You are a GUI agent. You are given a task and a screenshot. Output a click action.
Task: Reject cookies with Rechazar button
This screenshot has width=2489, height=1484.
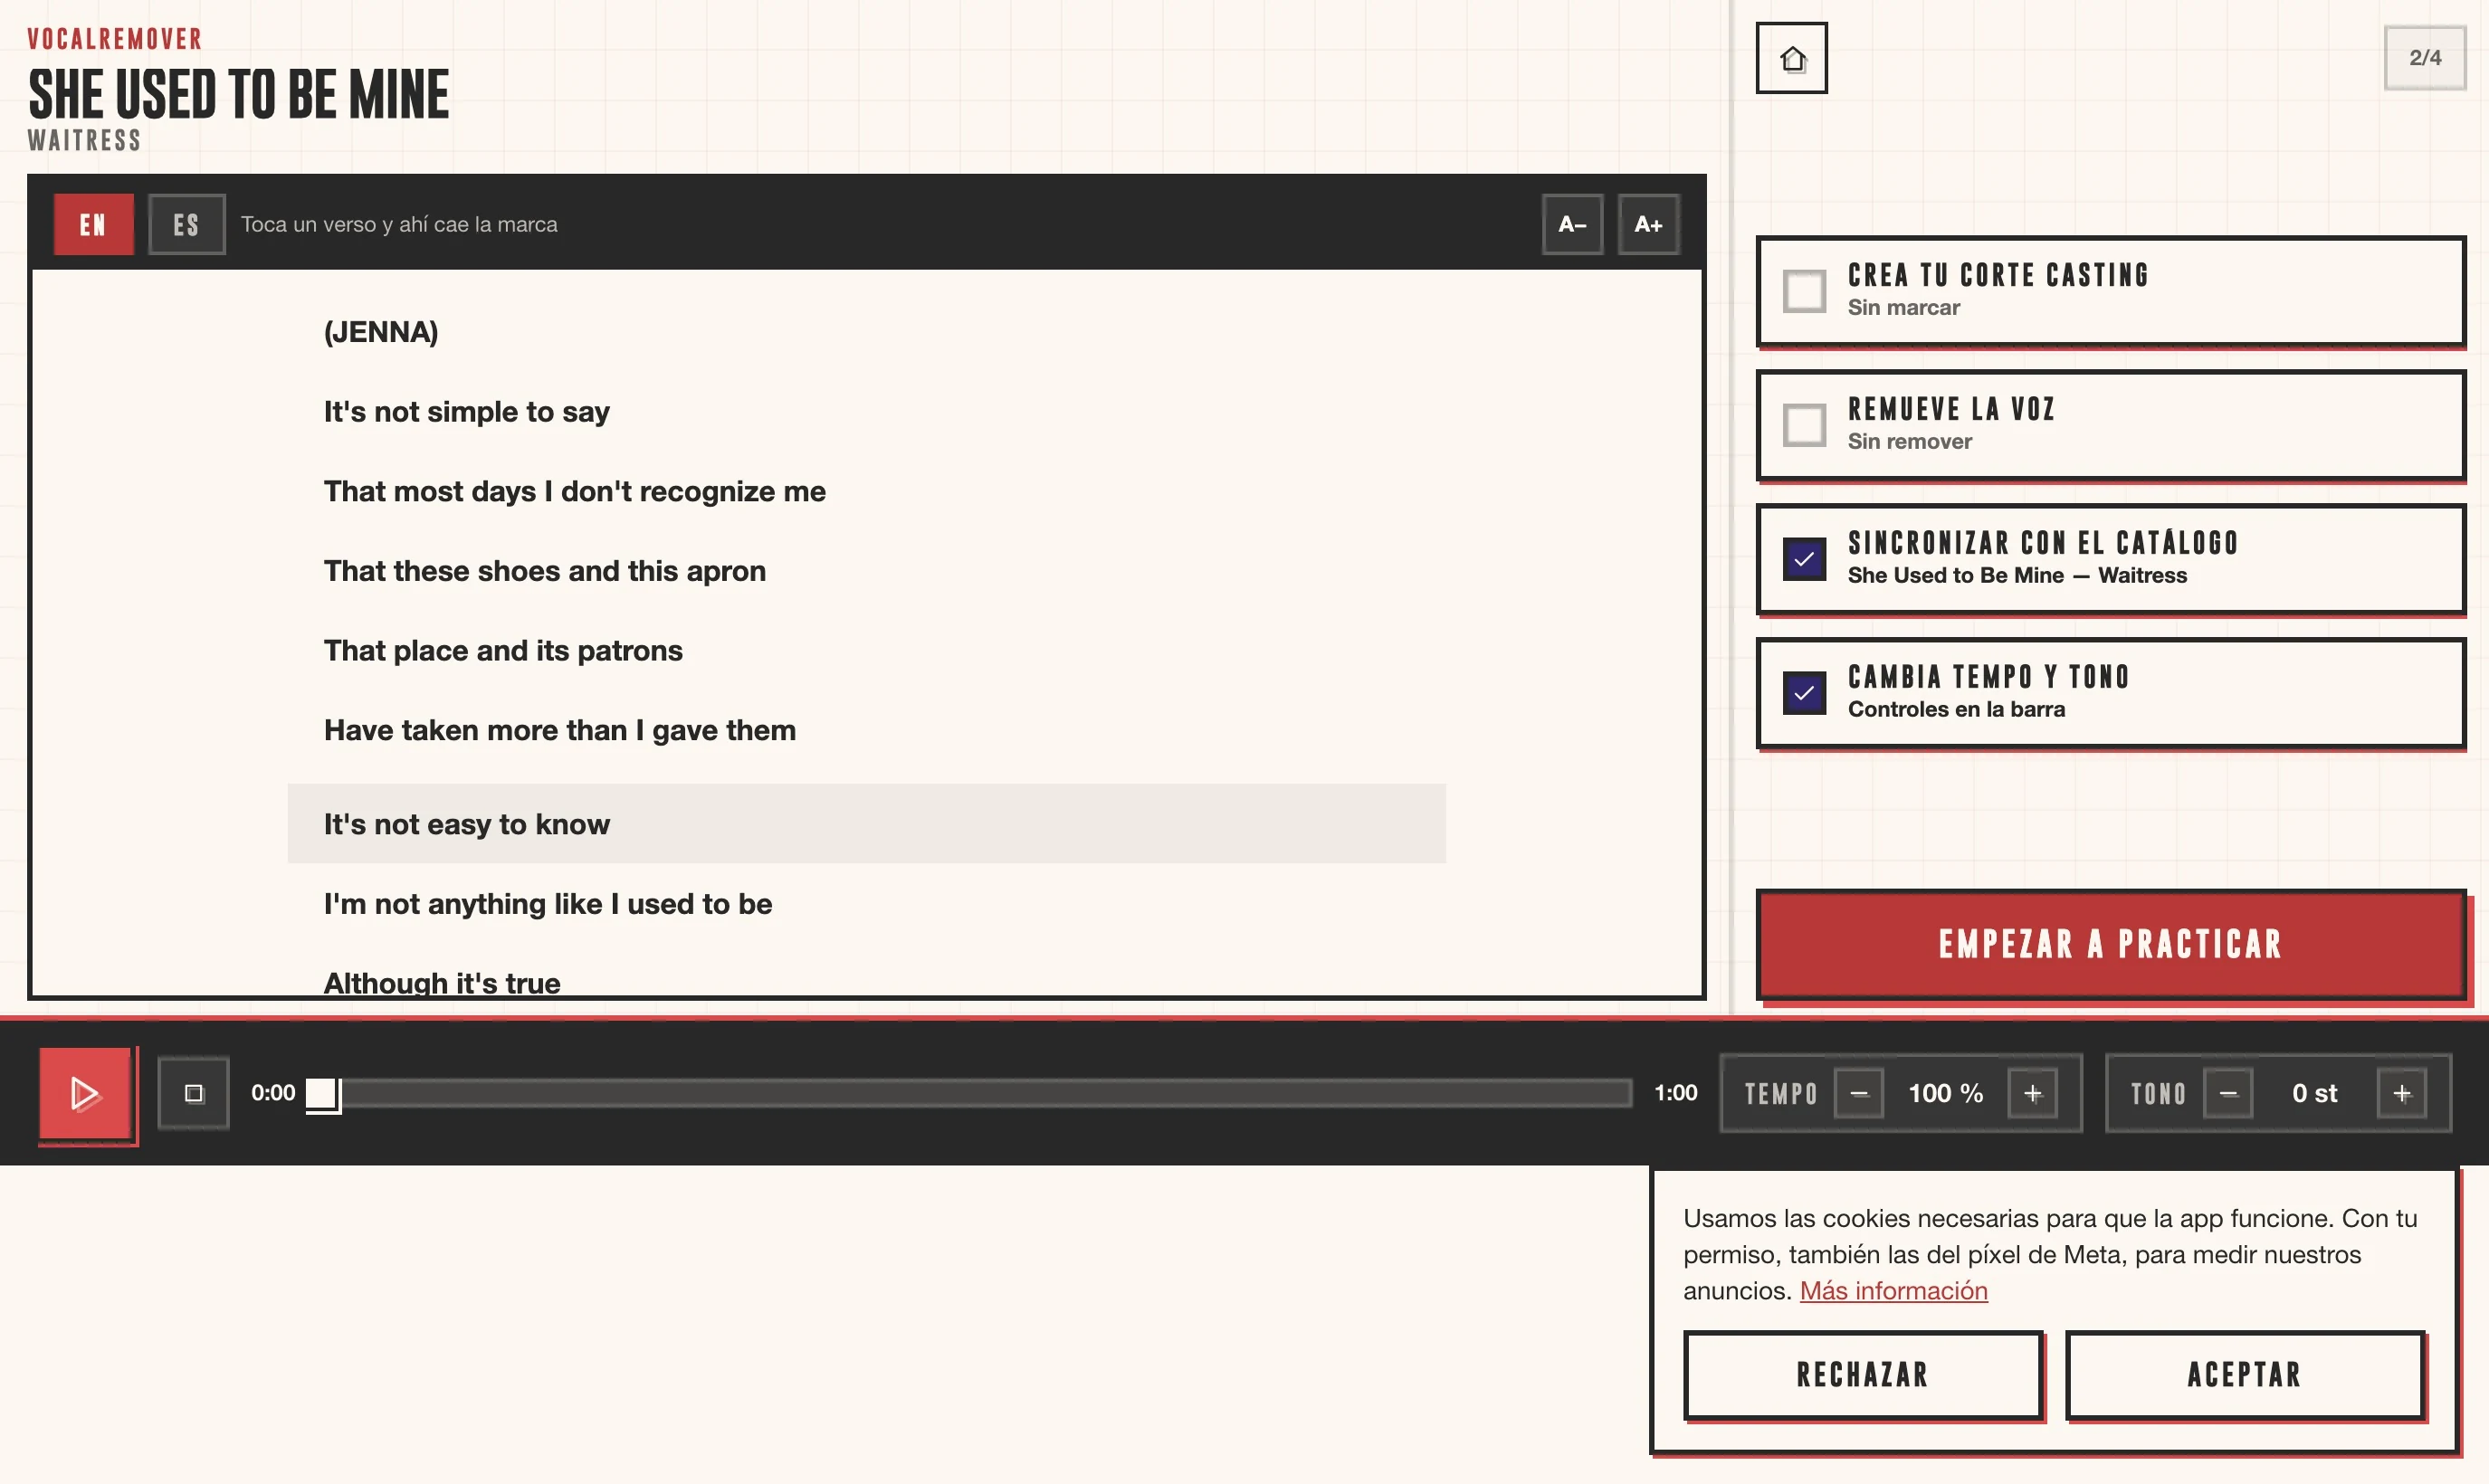click(1862, 1374)
